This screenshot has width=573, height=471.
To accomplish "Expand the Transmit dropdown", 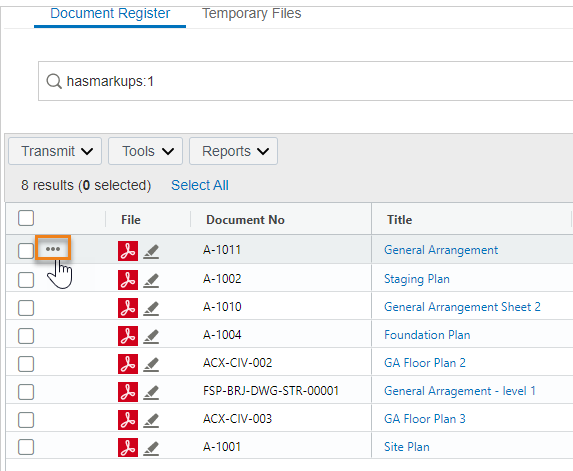I will tap(55, 151).
